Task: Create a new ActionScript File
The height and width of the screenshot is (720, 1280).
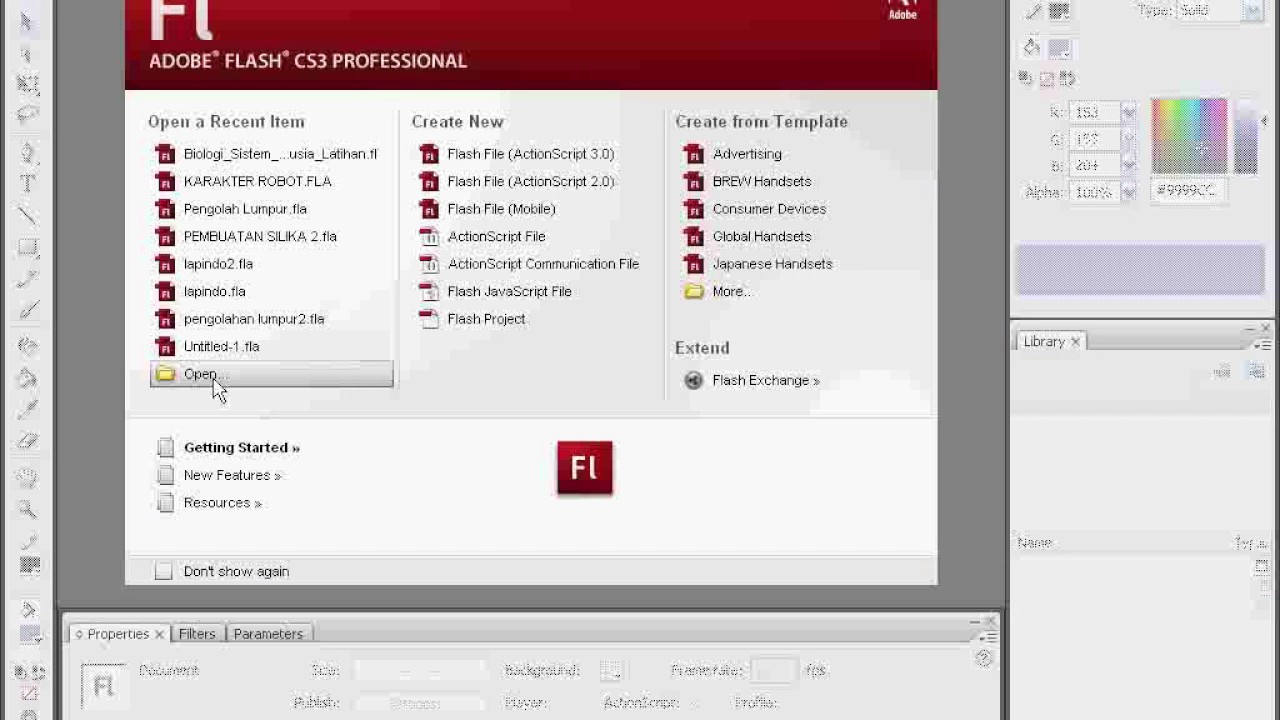Action: tap(496, 237)
